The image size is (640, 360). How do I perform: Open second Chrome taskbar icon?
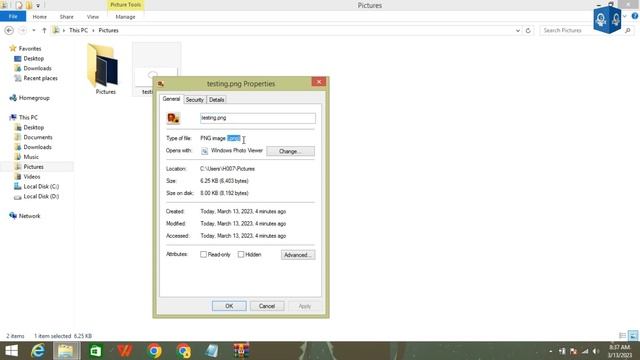point(184,351)
